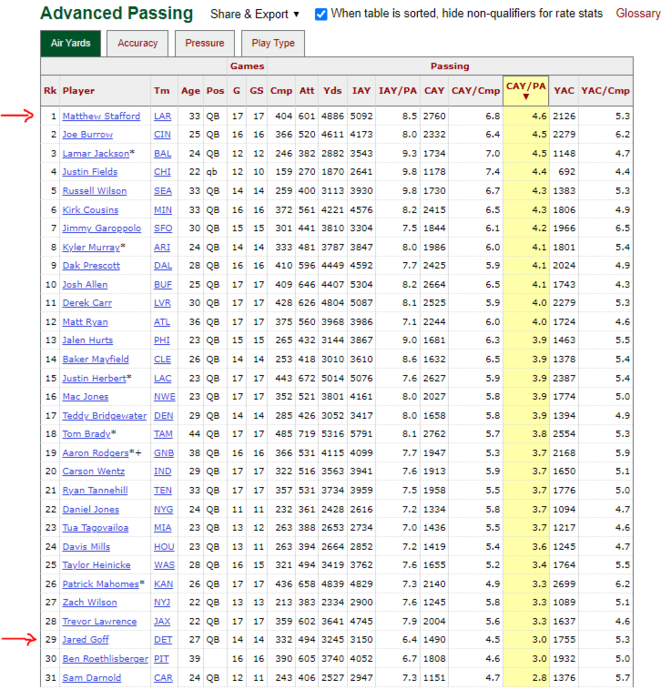Open the Share & Export dropdown
This screenshot has height=700, width=671.
(x=255, y=14)
